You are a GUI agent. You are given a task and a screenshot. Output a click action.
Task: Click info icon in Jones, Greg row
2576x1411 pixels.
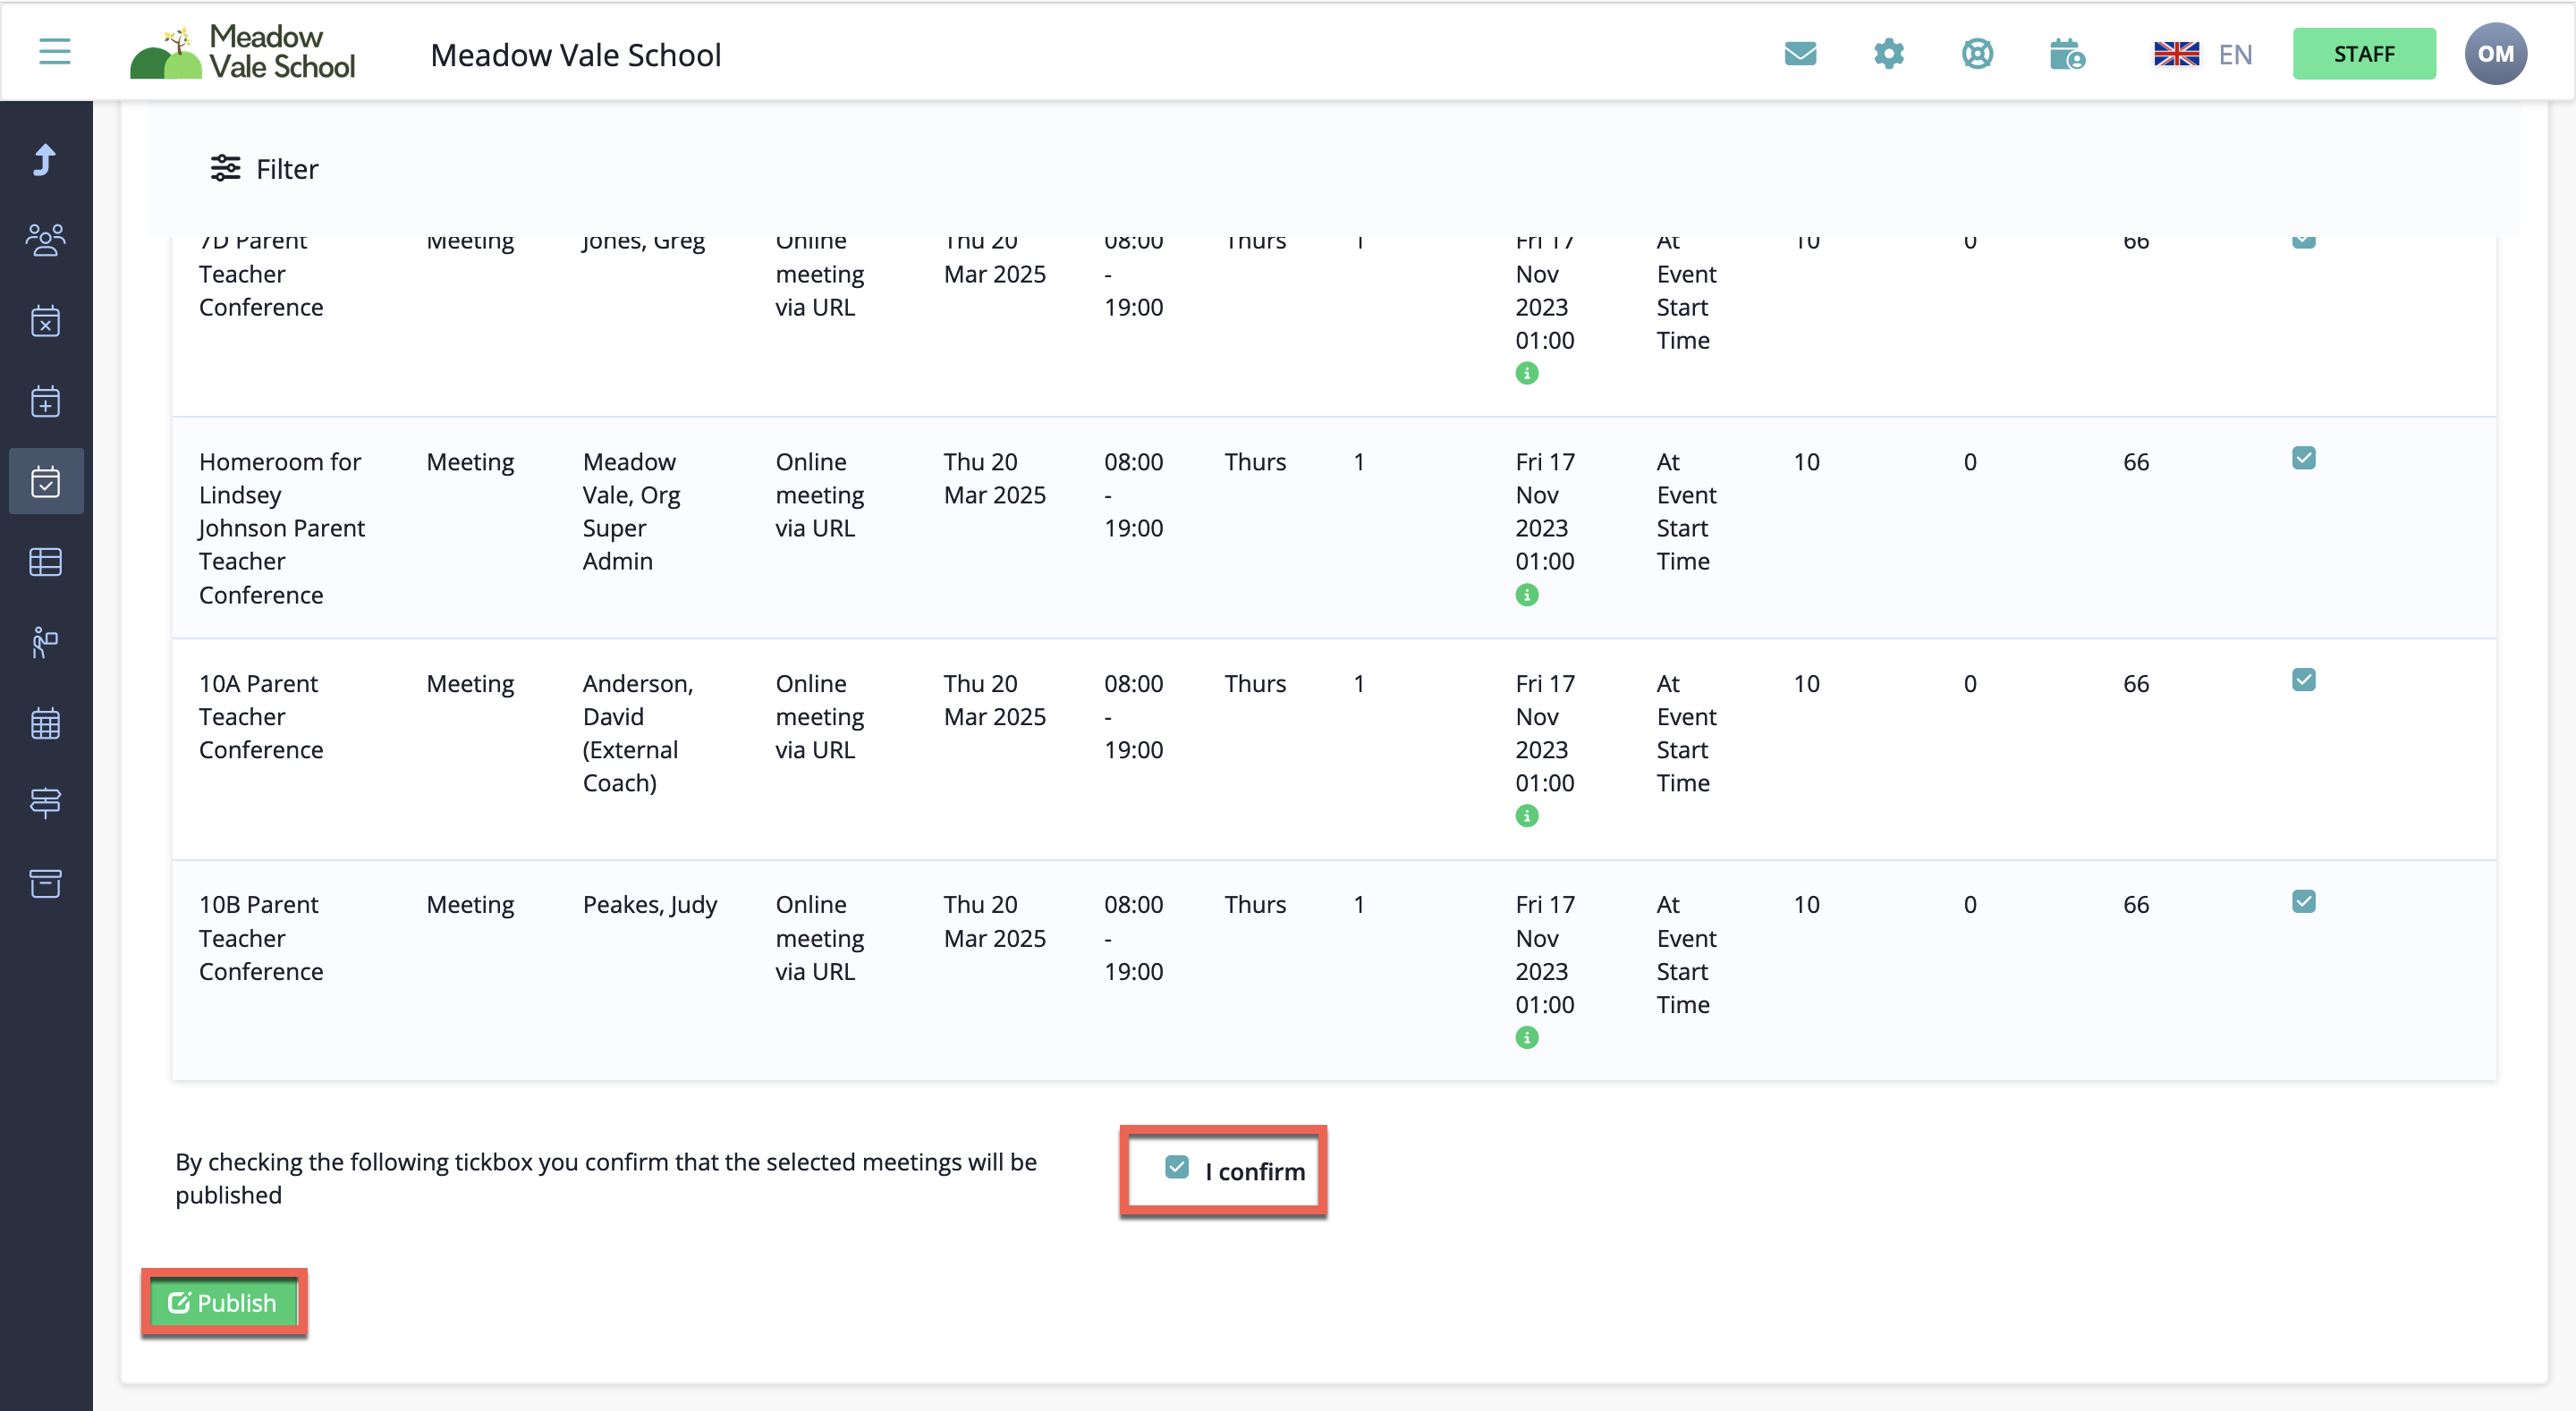(x=1527, y=373)
